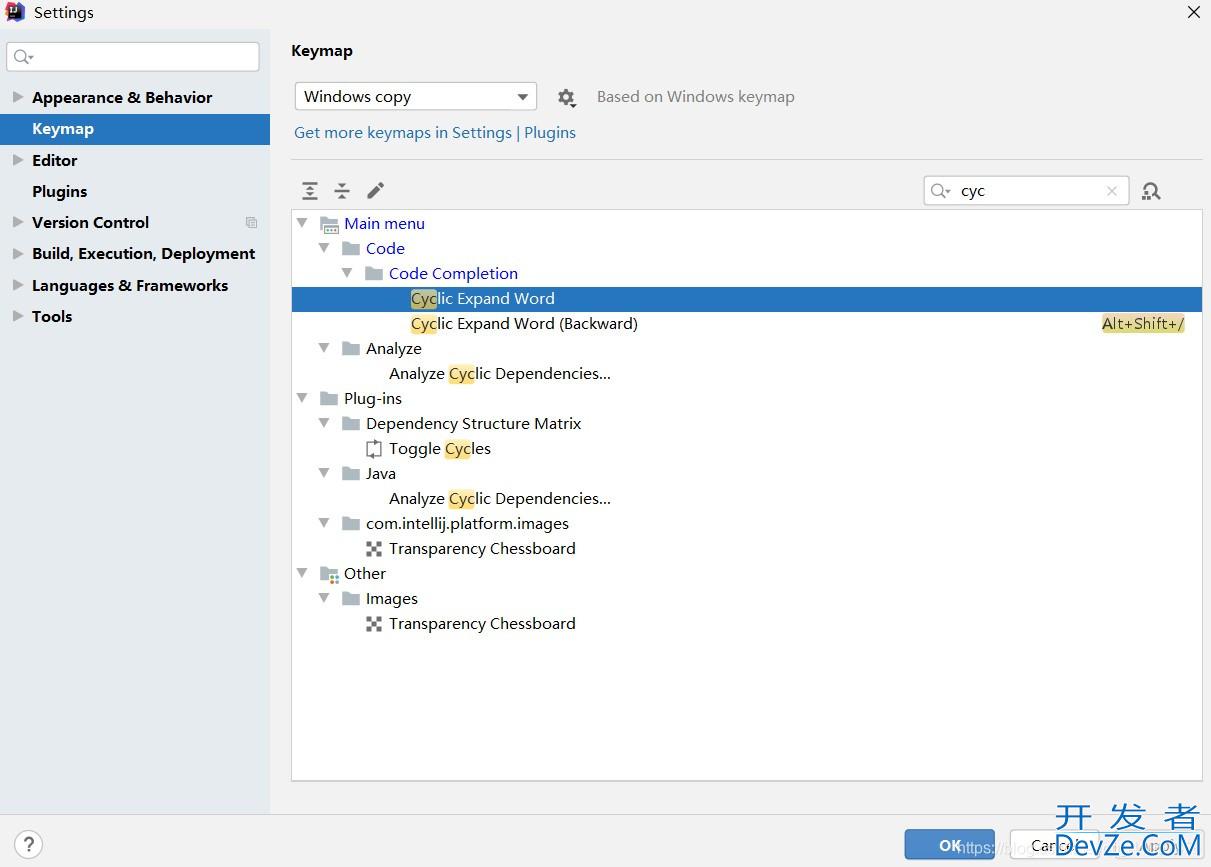Image resolution: width=1211 pixels, height=867 pixels.
Task: Select the Tools settings category
Action: click(x=52, y=316)
